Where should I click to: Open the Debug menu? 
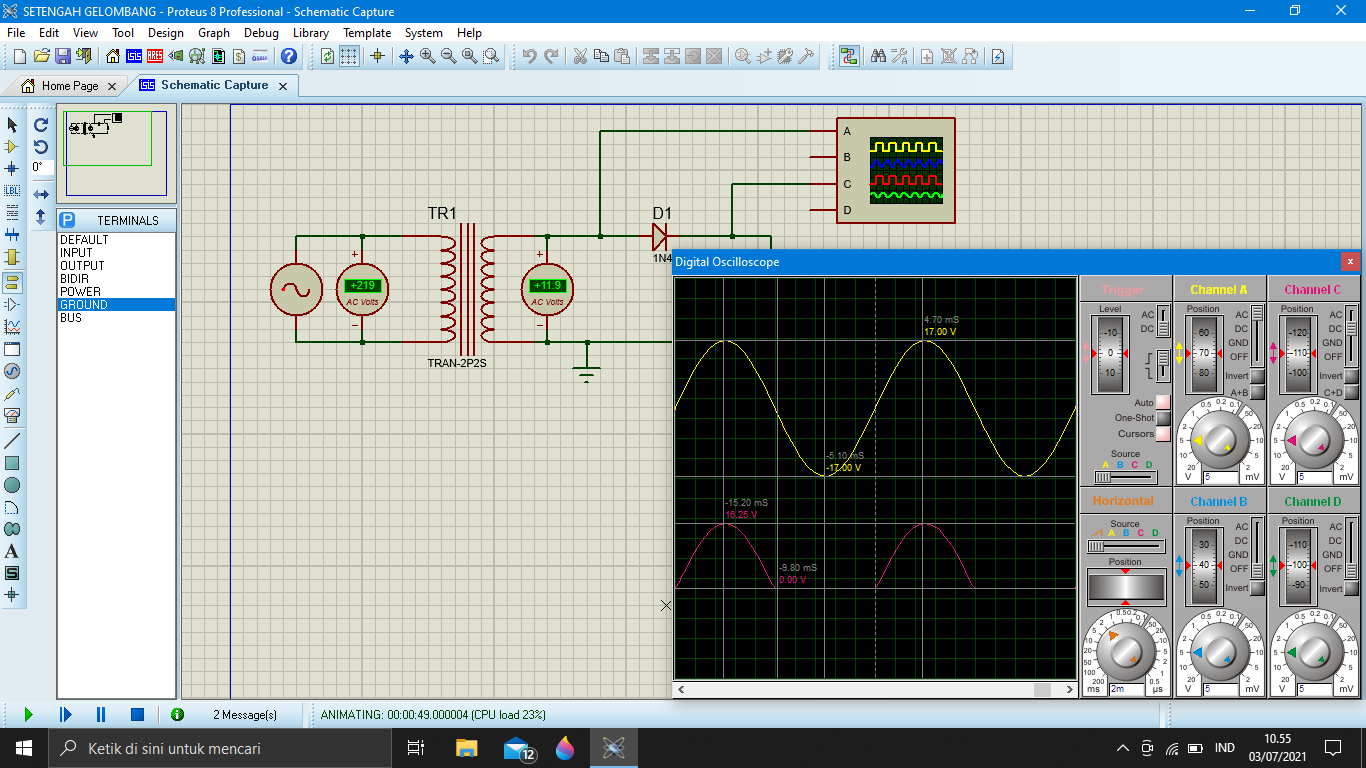click(x=262, y=33)
